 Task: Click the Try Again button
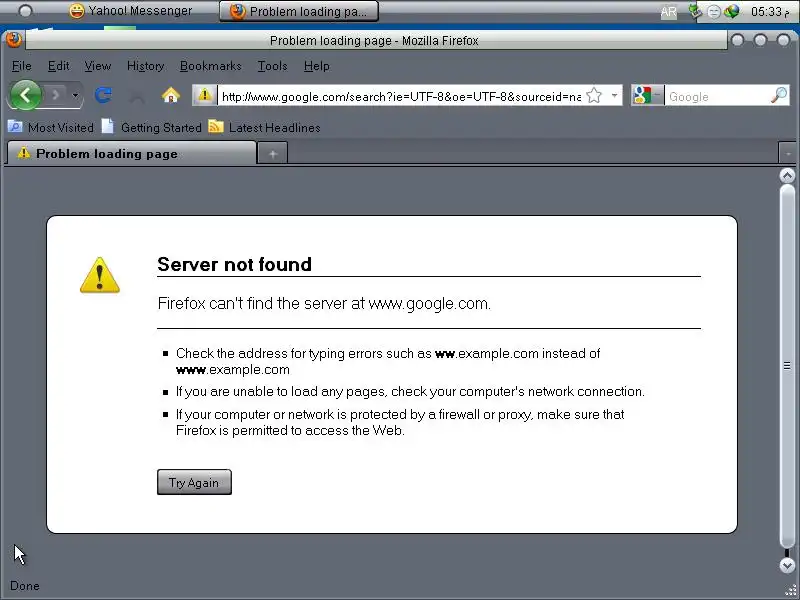click(194, 482)
